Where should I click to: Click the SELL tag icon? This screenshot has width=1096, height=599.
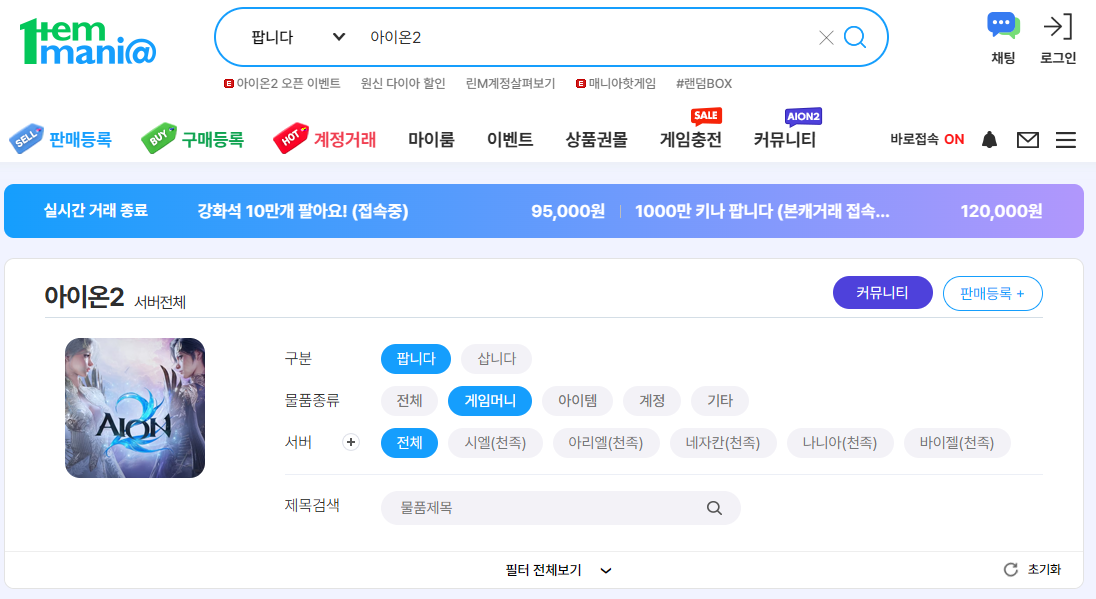click(x=27, y=139)
